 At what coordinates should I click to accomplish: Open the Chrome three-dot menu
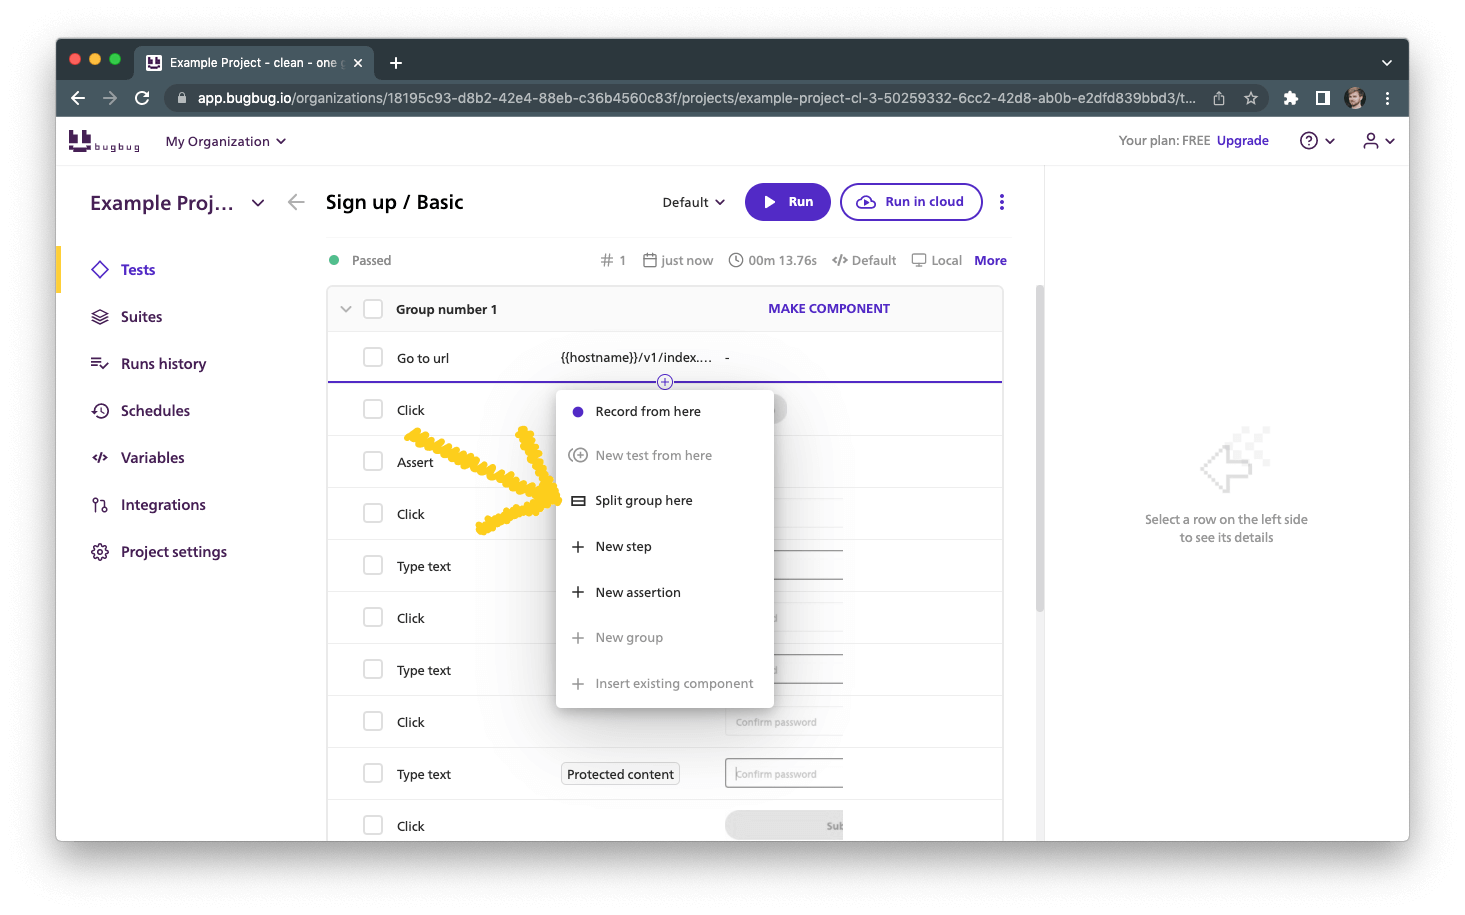(x=1387, y=98)
